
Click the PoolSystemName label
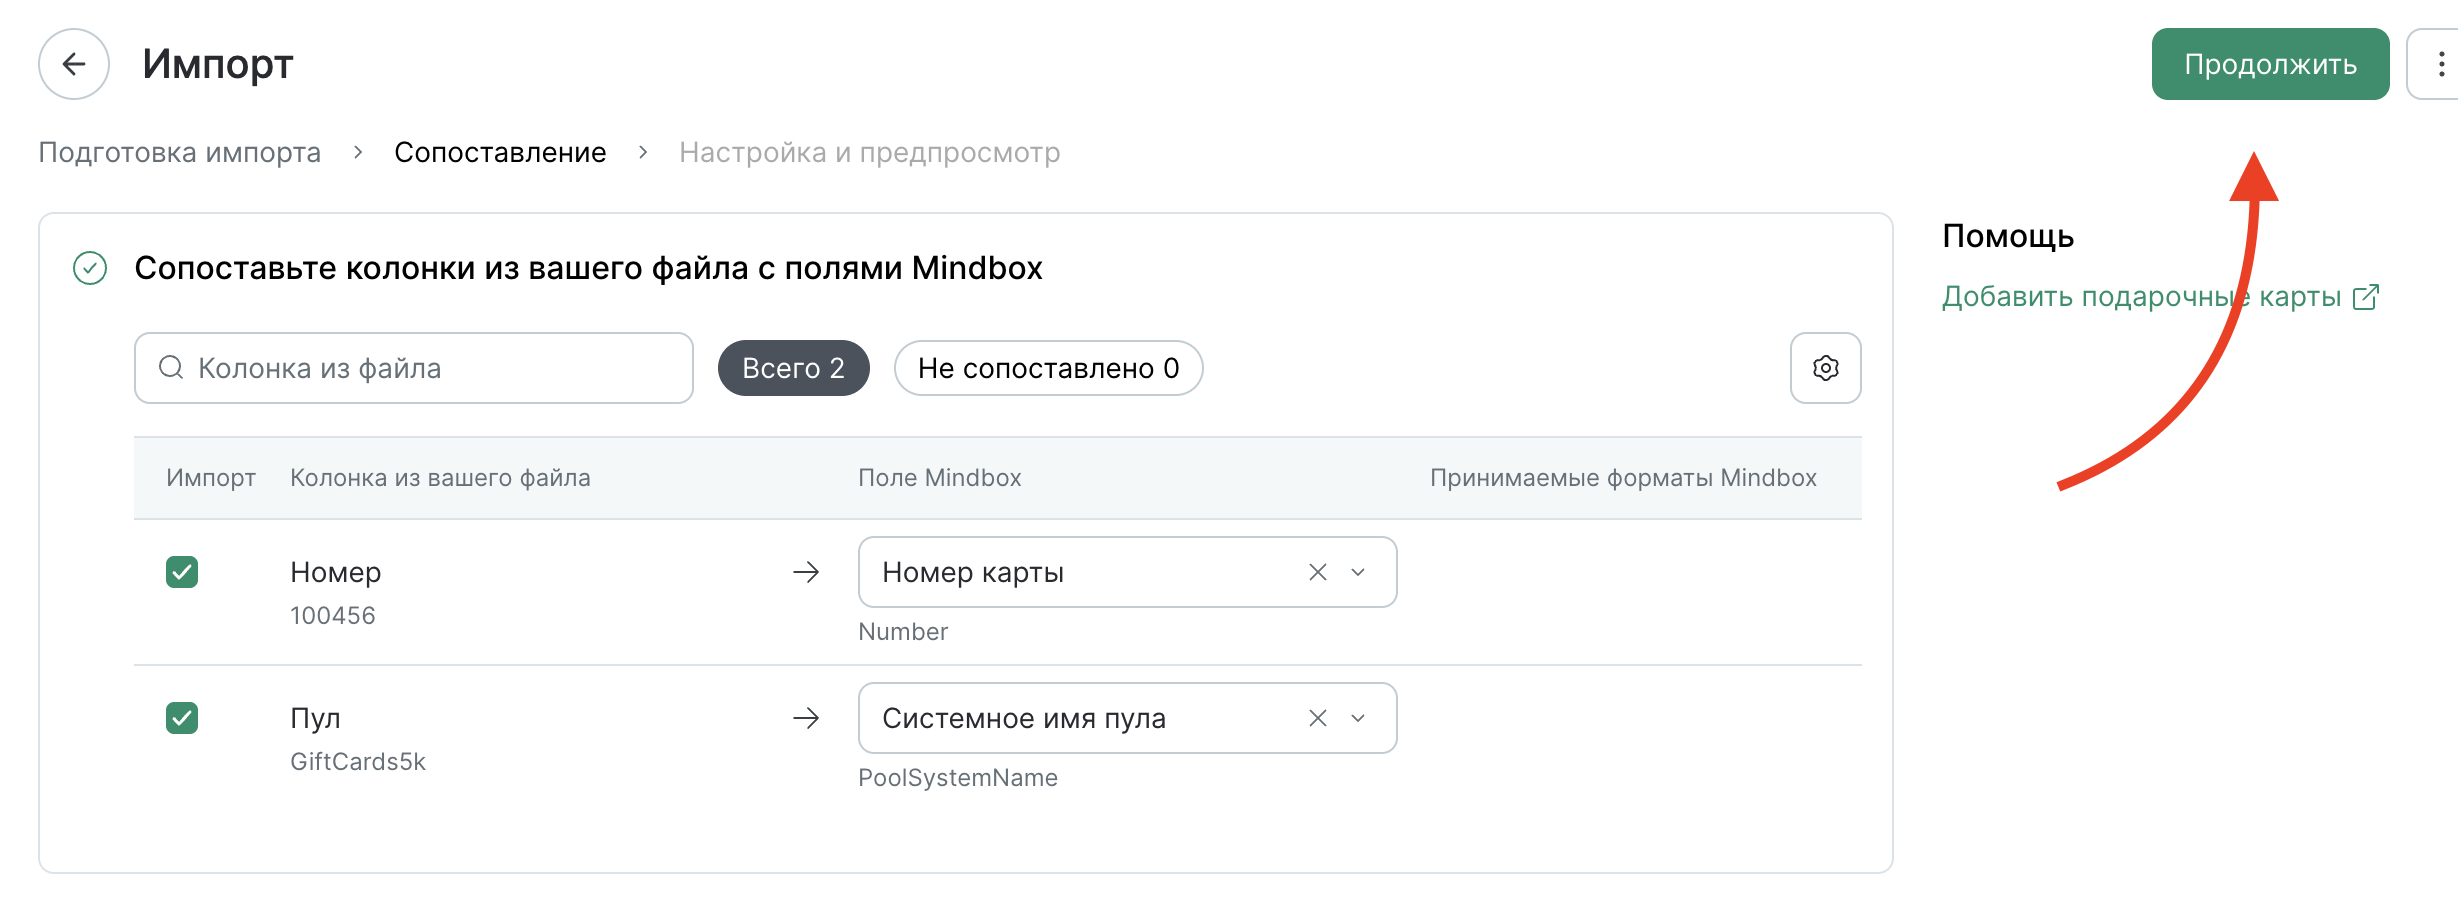click(958, 777)
